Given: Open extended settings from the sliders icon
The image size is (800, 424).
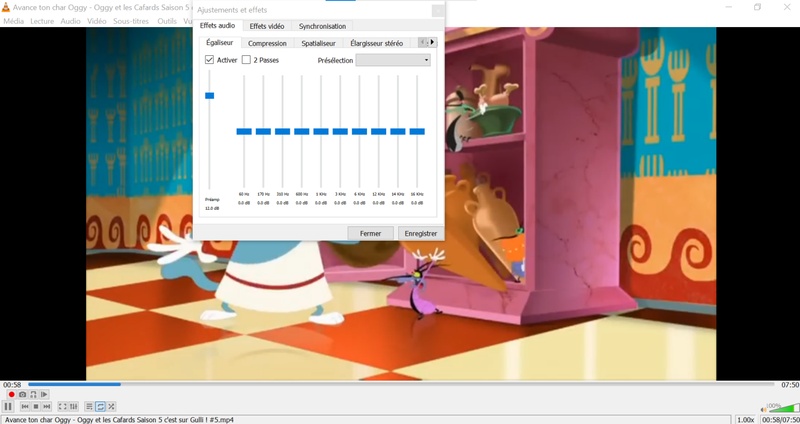Looking at the screenshot, I should [73, 406].
